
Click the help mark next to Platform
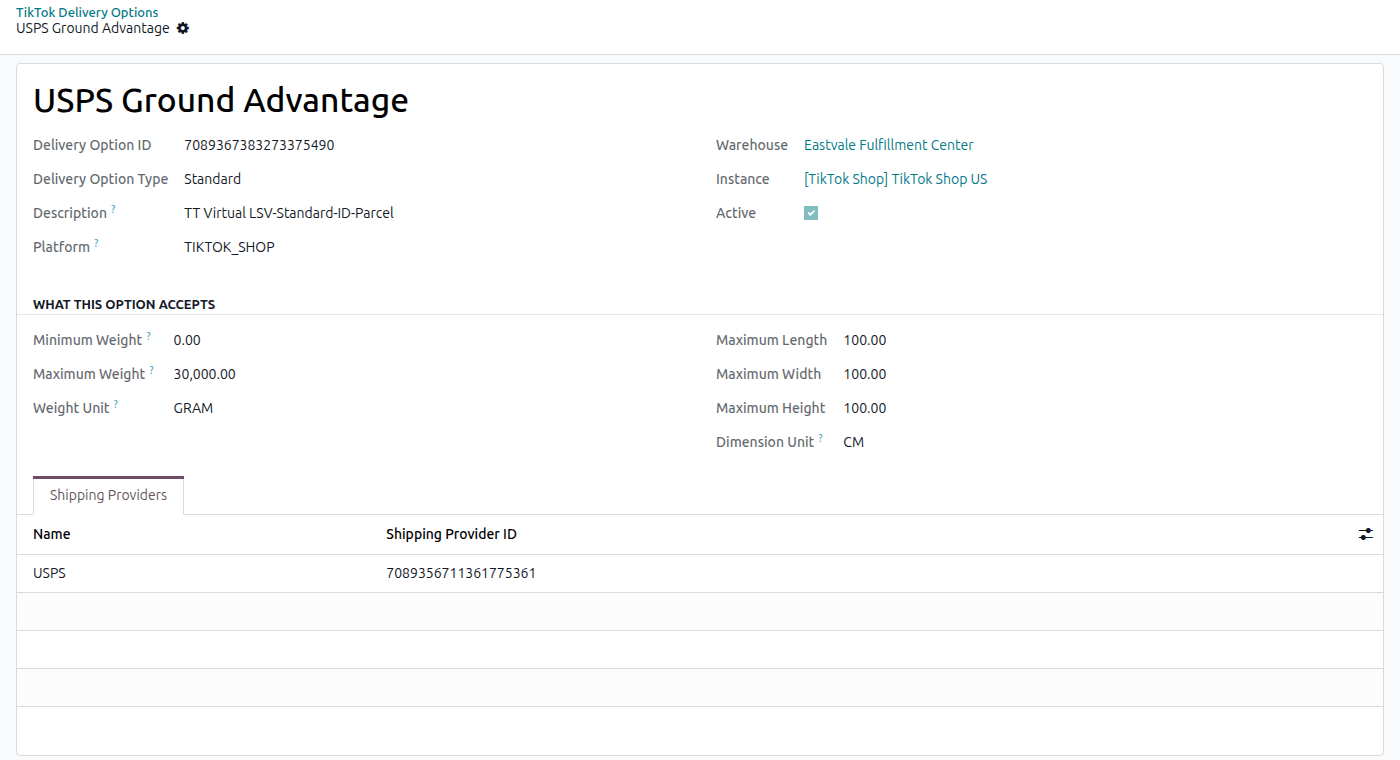pyautogui.click(x=96, y=243)
